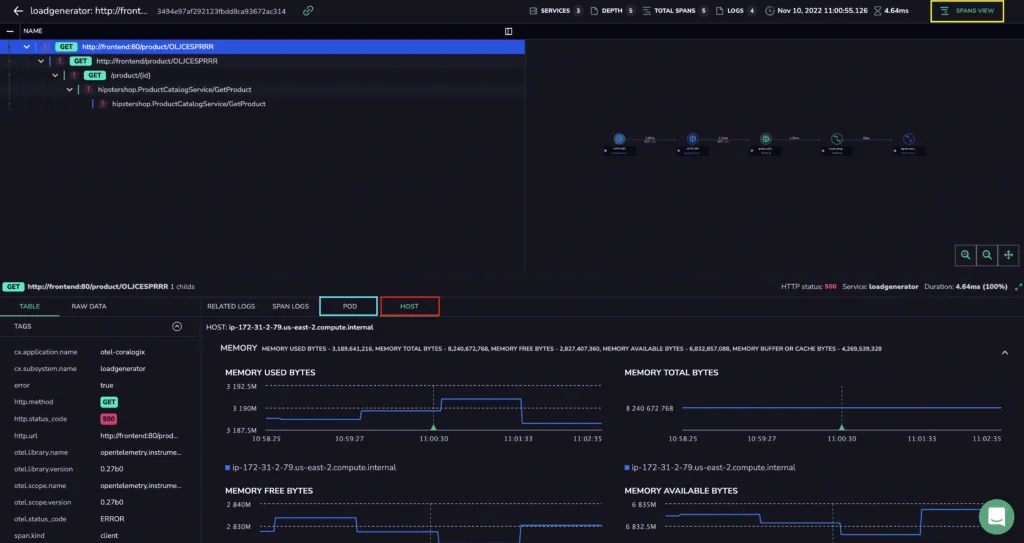Click the error tag value true

pos(106,386)
